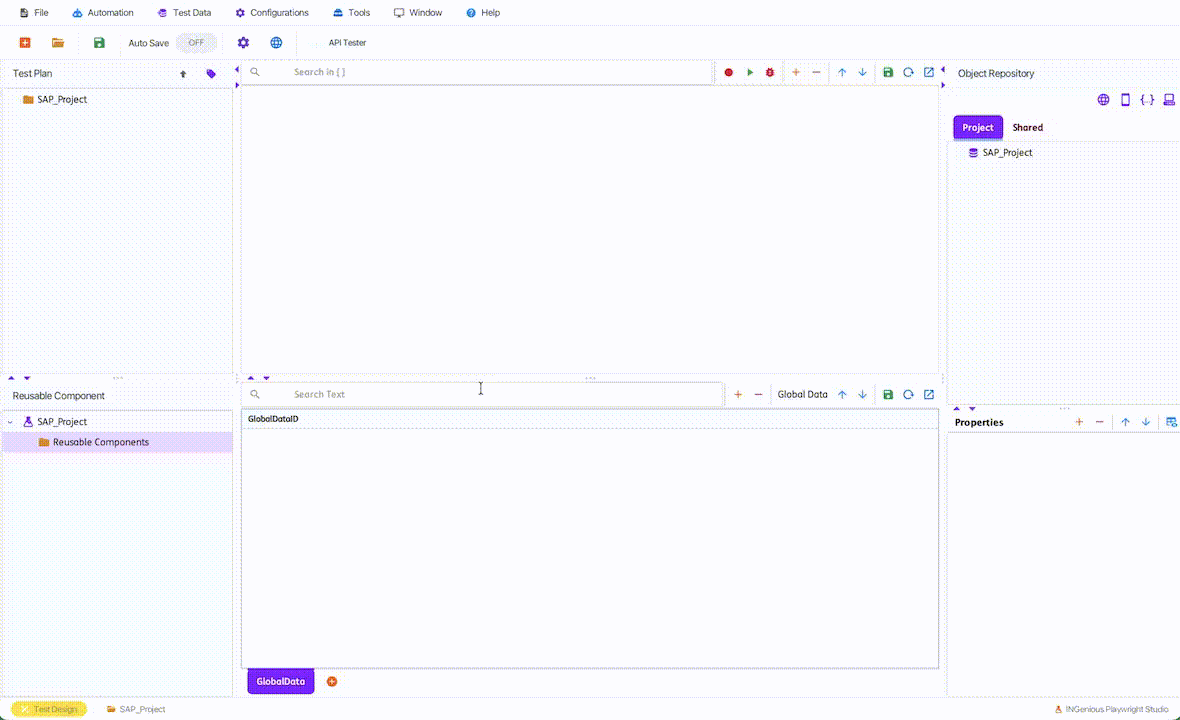1180x720 pixels.
Task: Click the Search Text field
Action: tap(482, 394)
